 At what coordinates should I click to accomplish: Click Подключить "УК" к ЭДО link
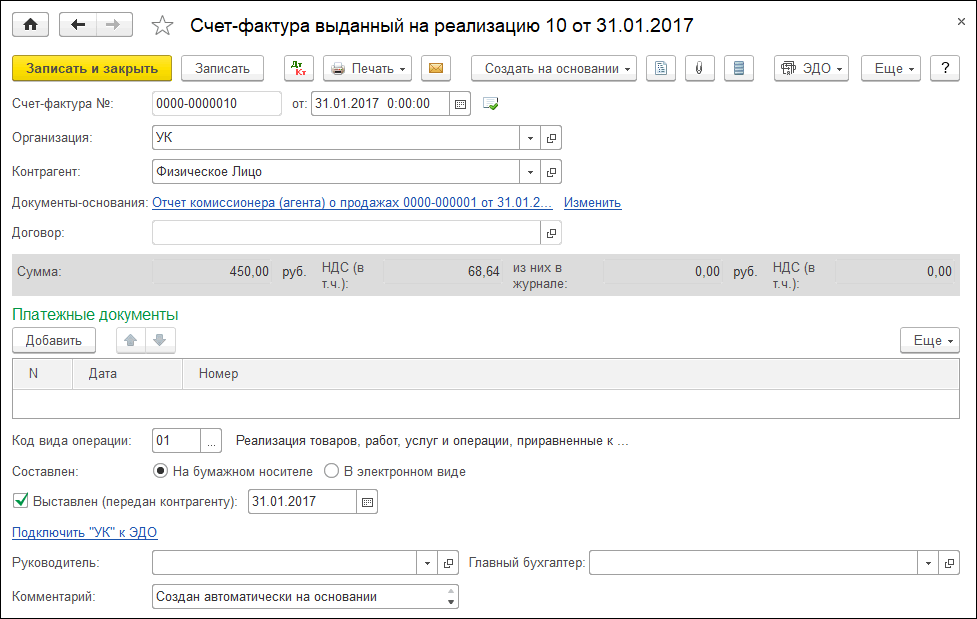85,532
